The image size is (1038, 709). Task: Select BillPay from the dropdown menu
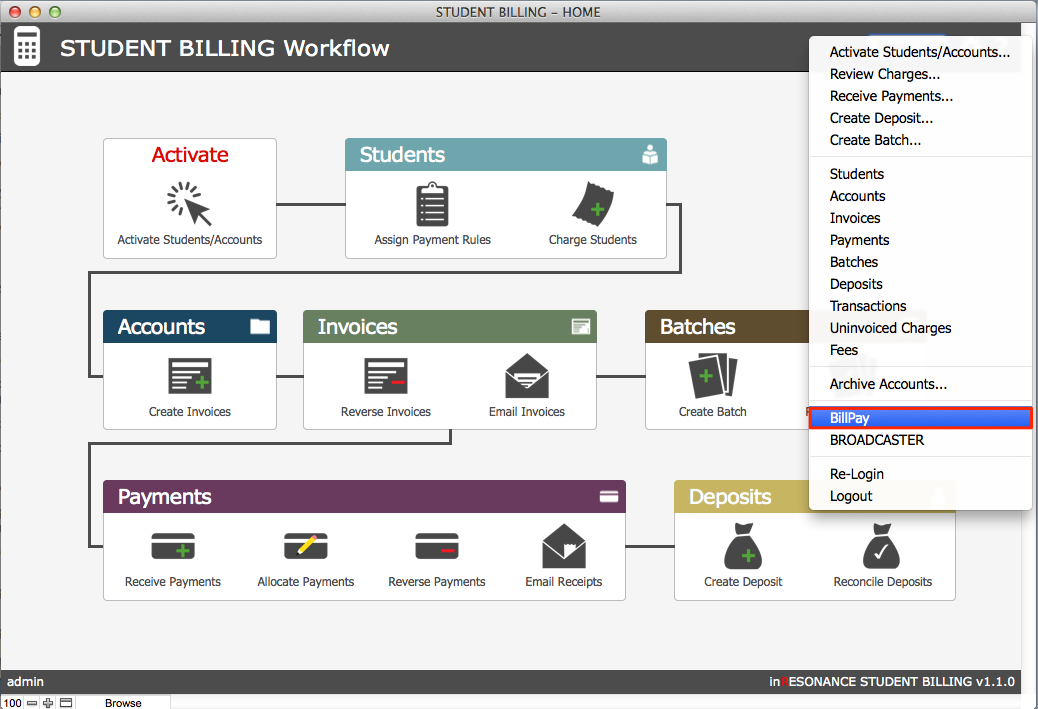pyautogui.click(x=919, y=418)
